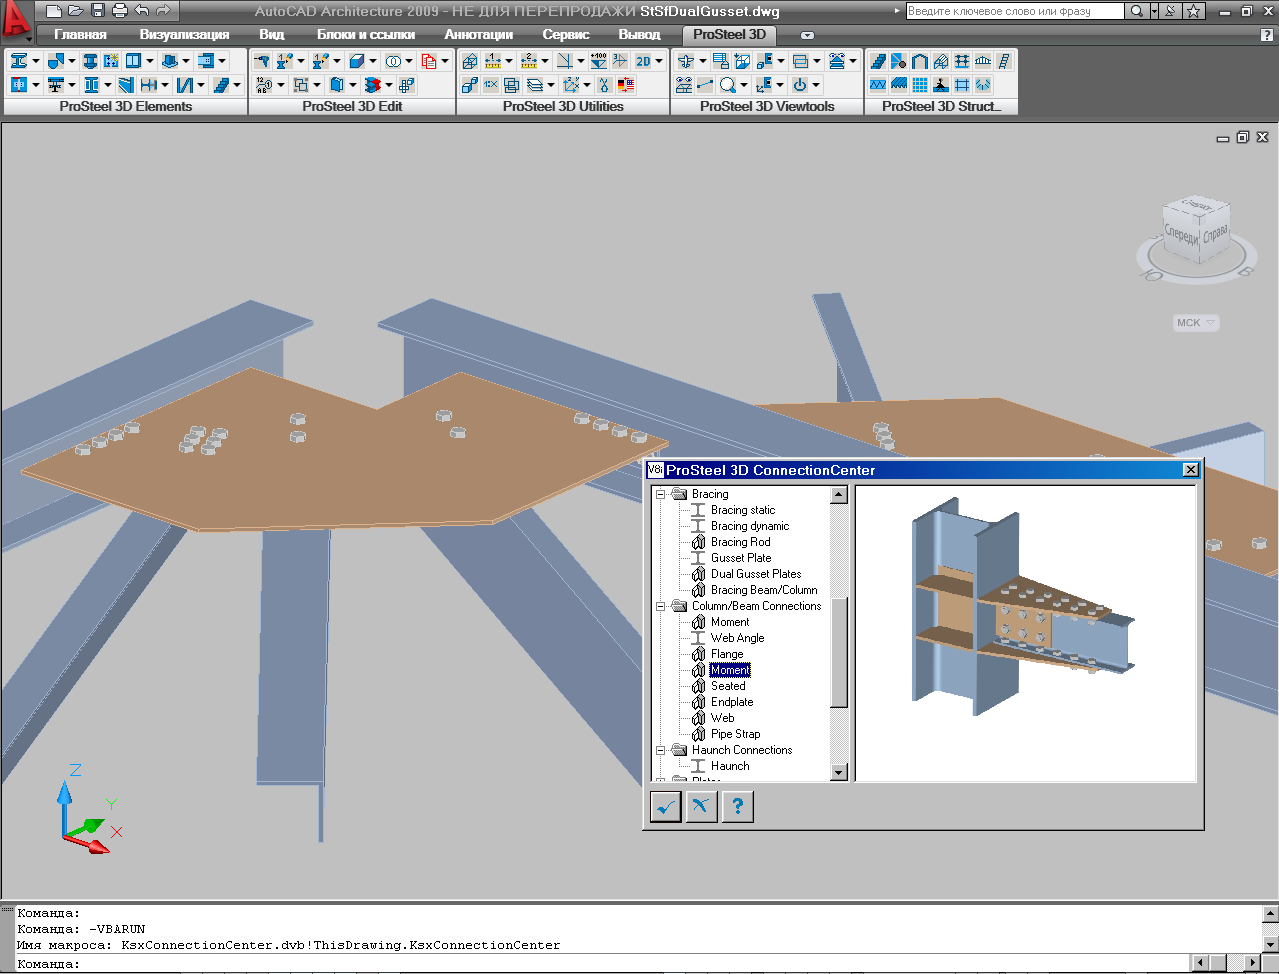Collapse the Bracing tree node

click(660, 494)
